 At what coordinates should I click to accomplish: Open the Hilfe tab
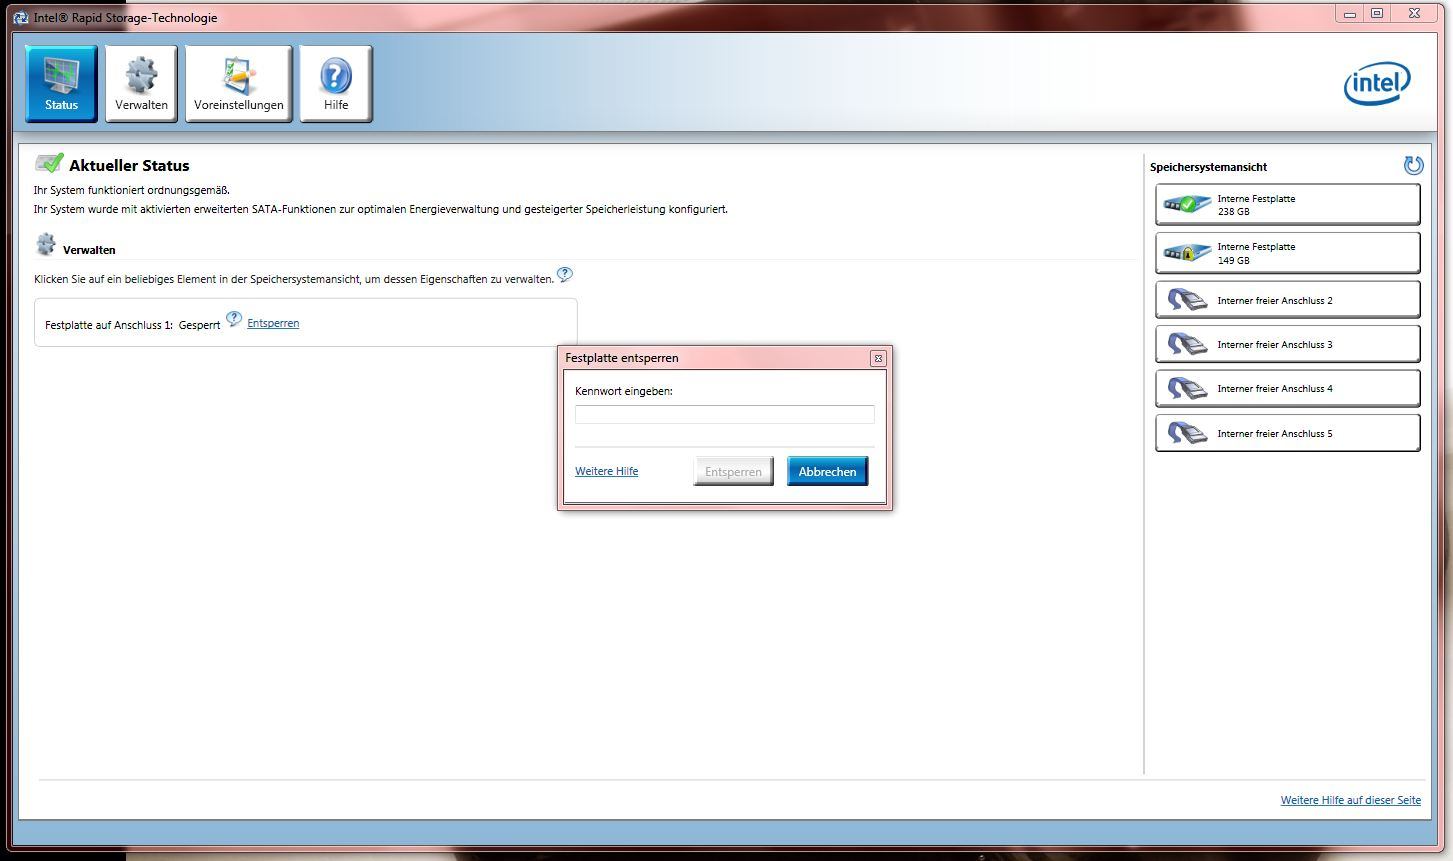pyautogui.click(x=336, y=84)
